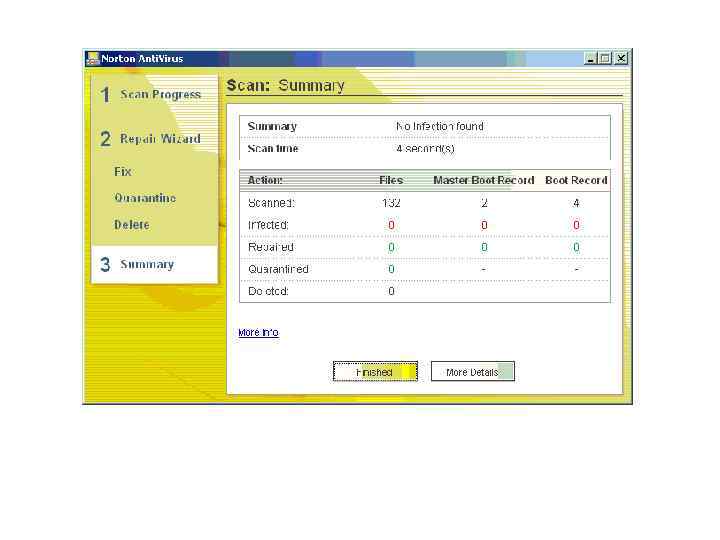This screenshot has height=540, width=720.
Task: Click the Scan: Summary heading
Action: [286, 85]
